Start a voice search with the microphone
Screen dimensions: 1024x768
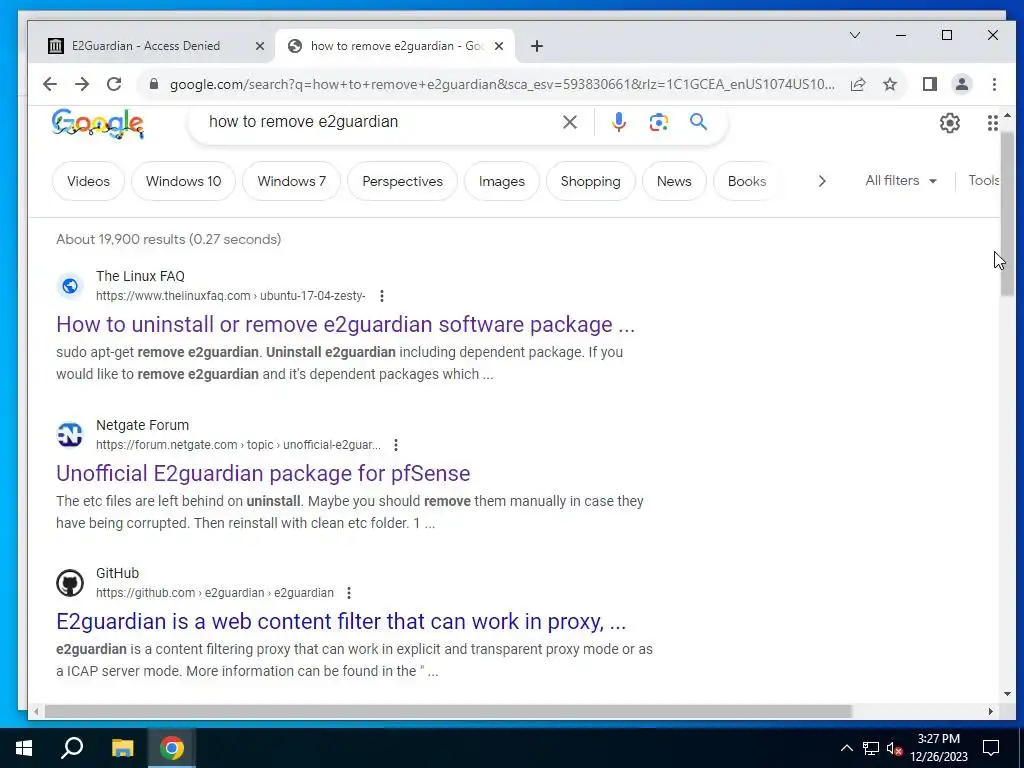(x=618, y=122)
